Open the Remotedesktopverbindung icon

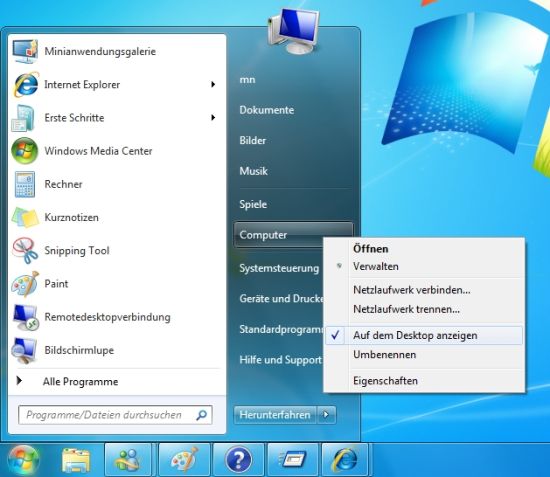coord(25,317)
